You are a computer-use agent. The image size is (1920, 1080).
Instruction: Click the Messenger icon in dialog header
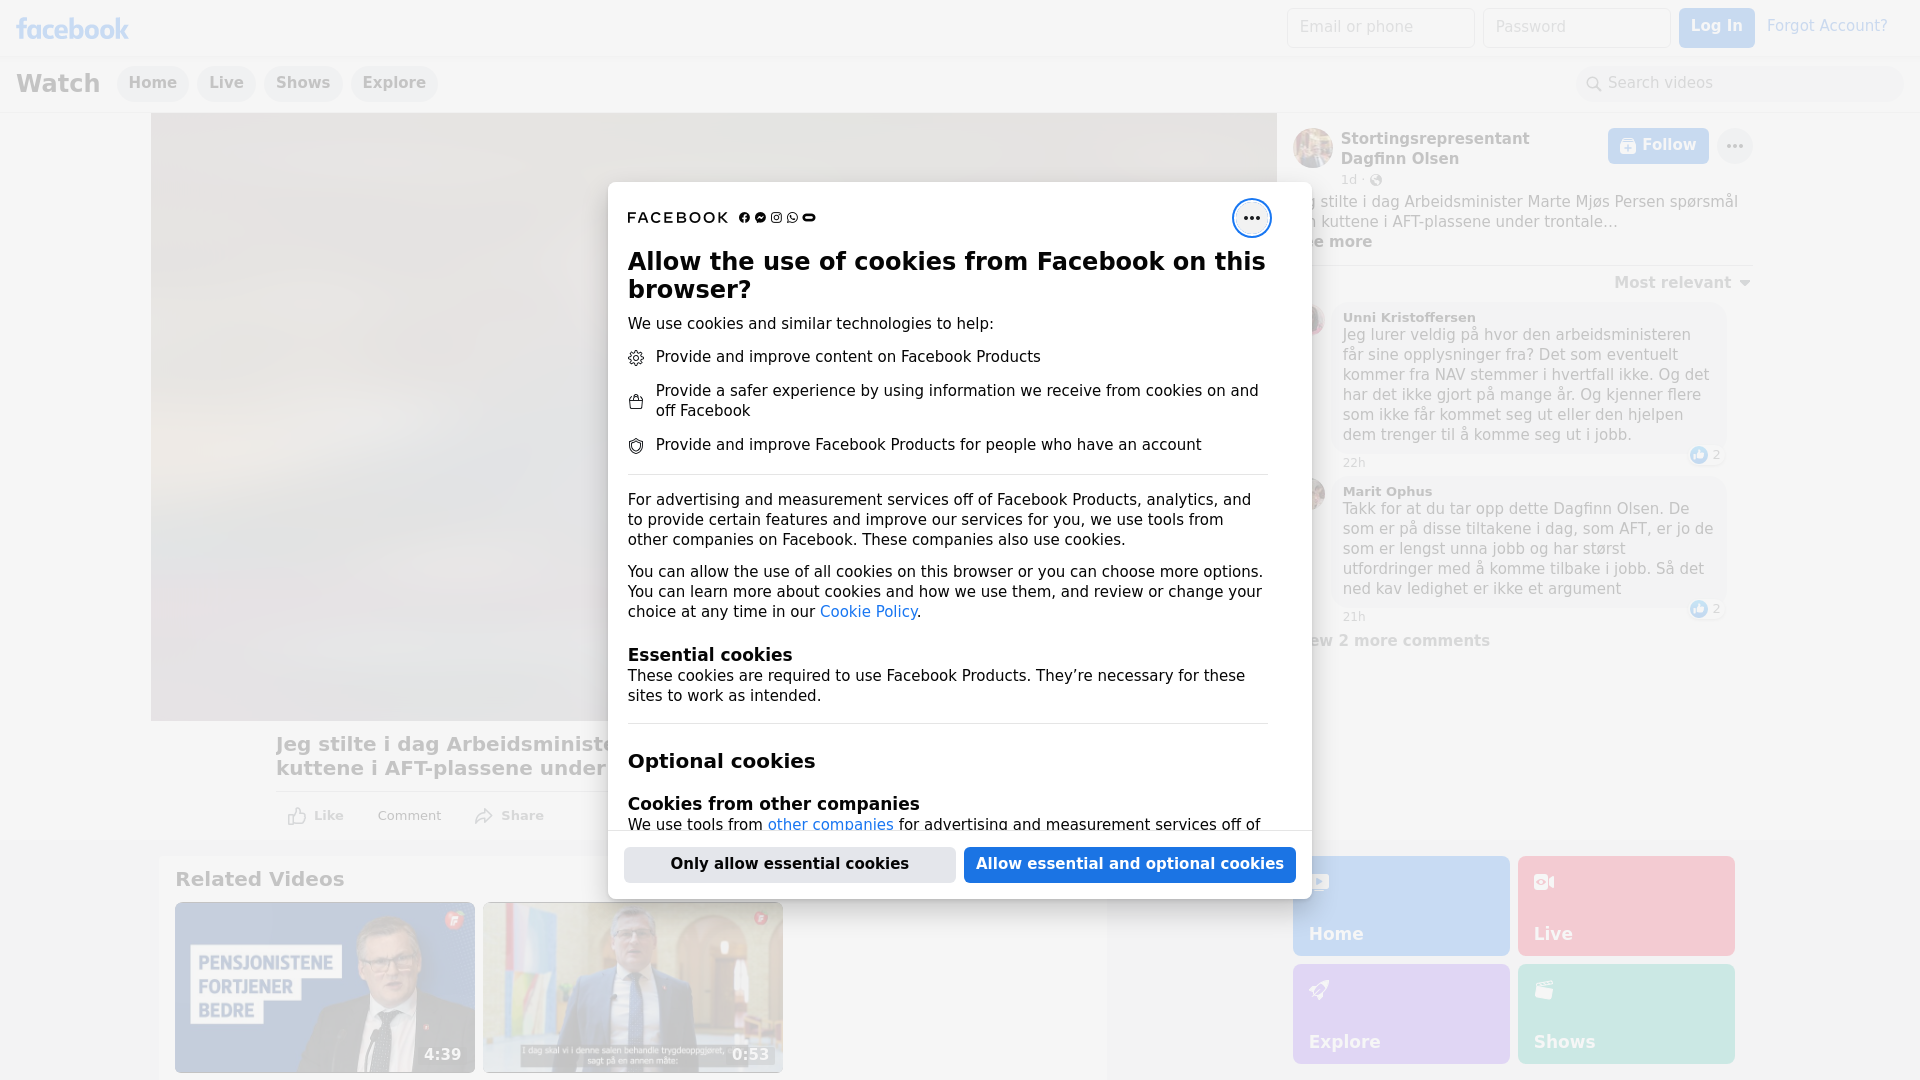(x=760, y=218)
